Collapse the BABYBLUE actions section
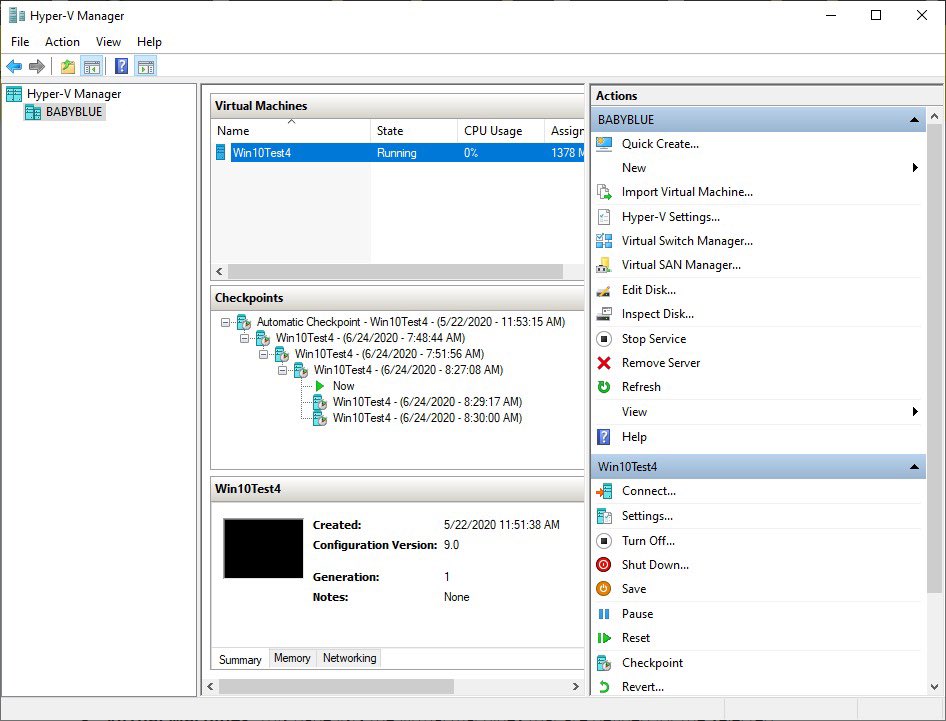 pos(914,119)
